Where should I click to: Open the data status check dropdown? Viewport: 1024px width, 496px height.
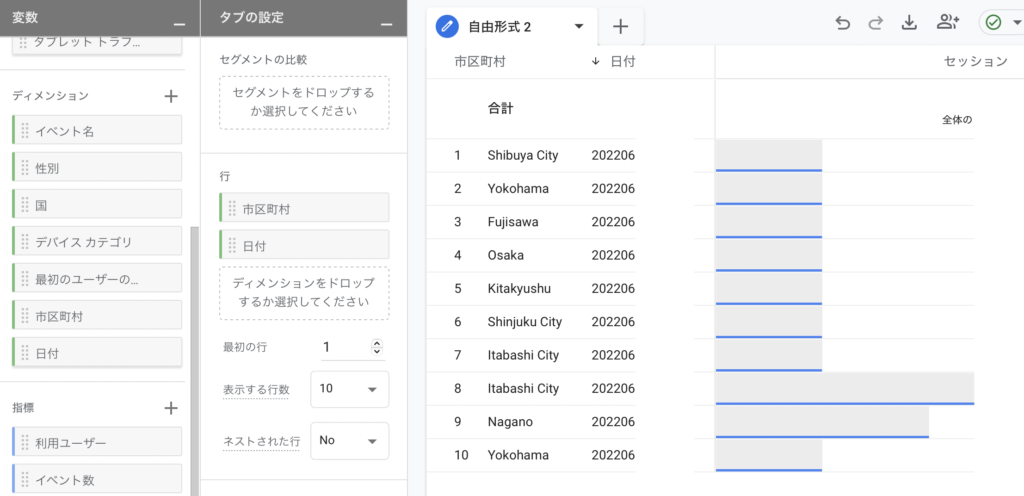pyautogui.click(x=1003, y=24)
